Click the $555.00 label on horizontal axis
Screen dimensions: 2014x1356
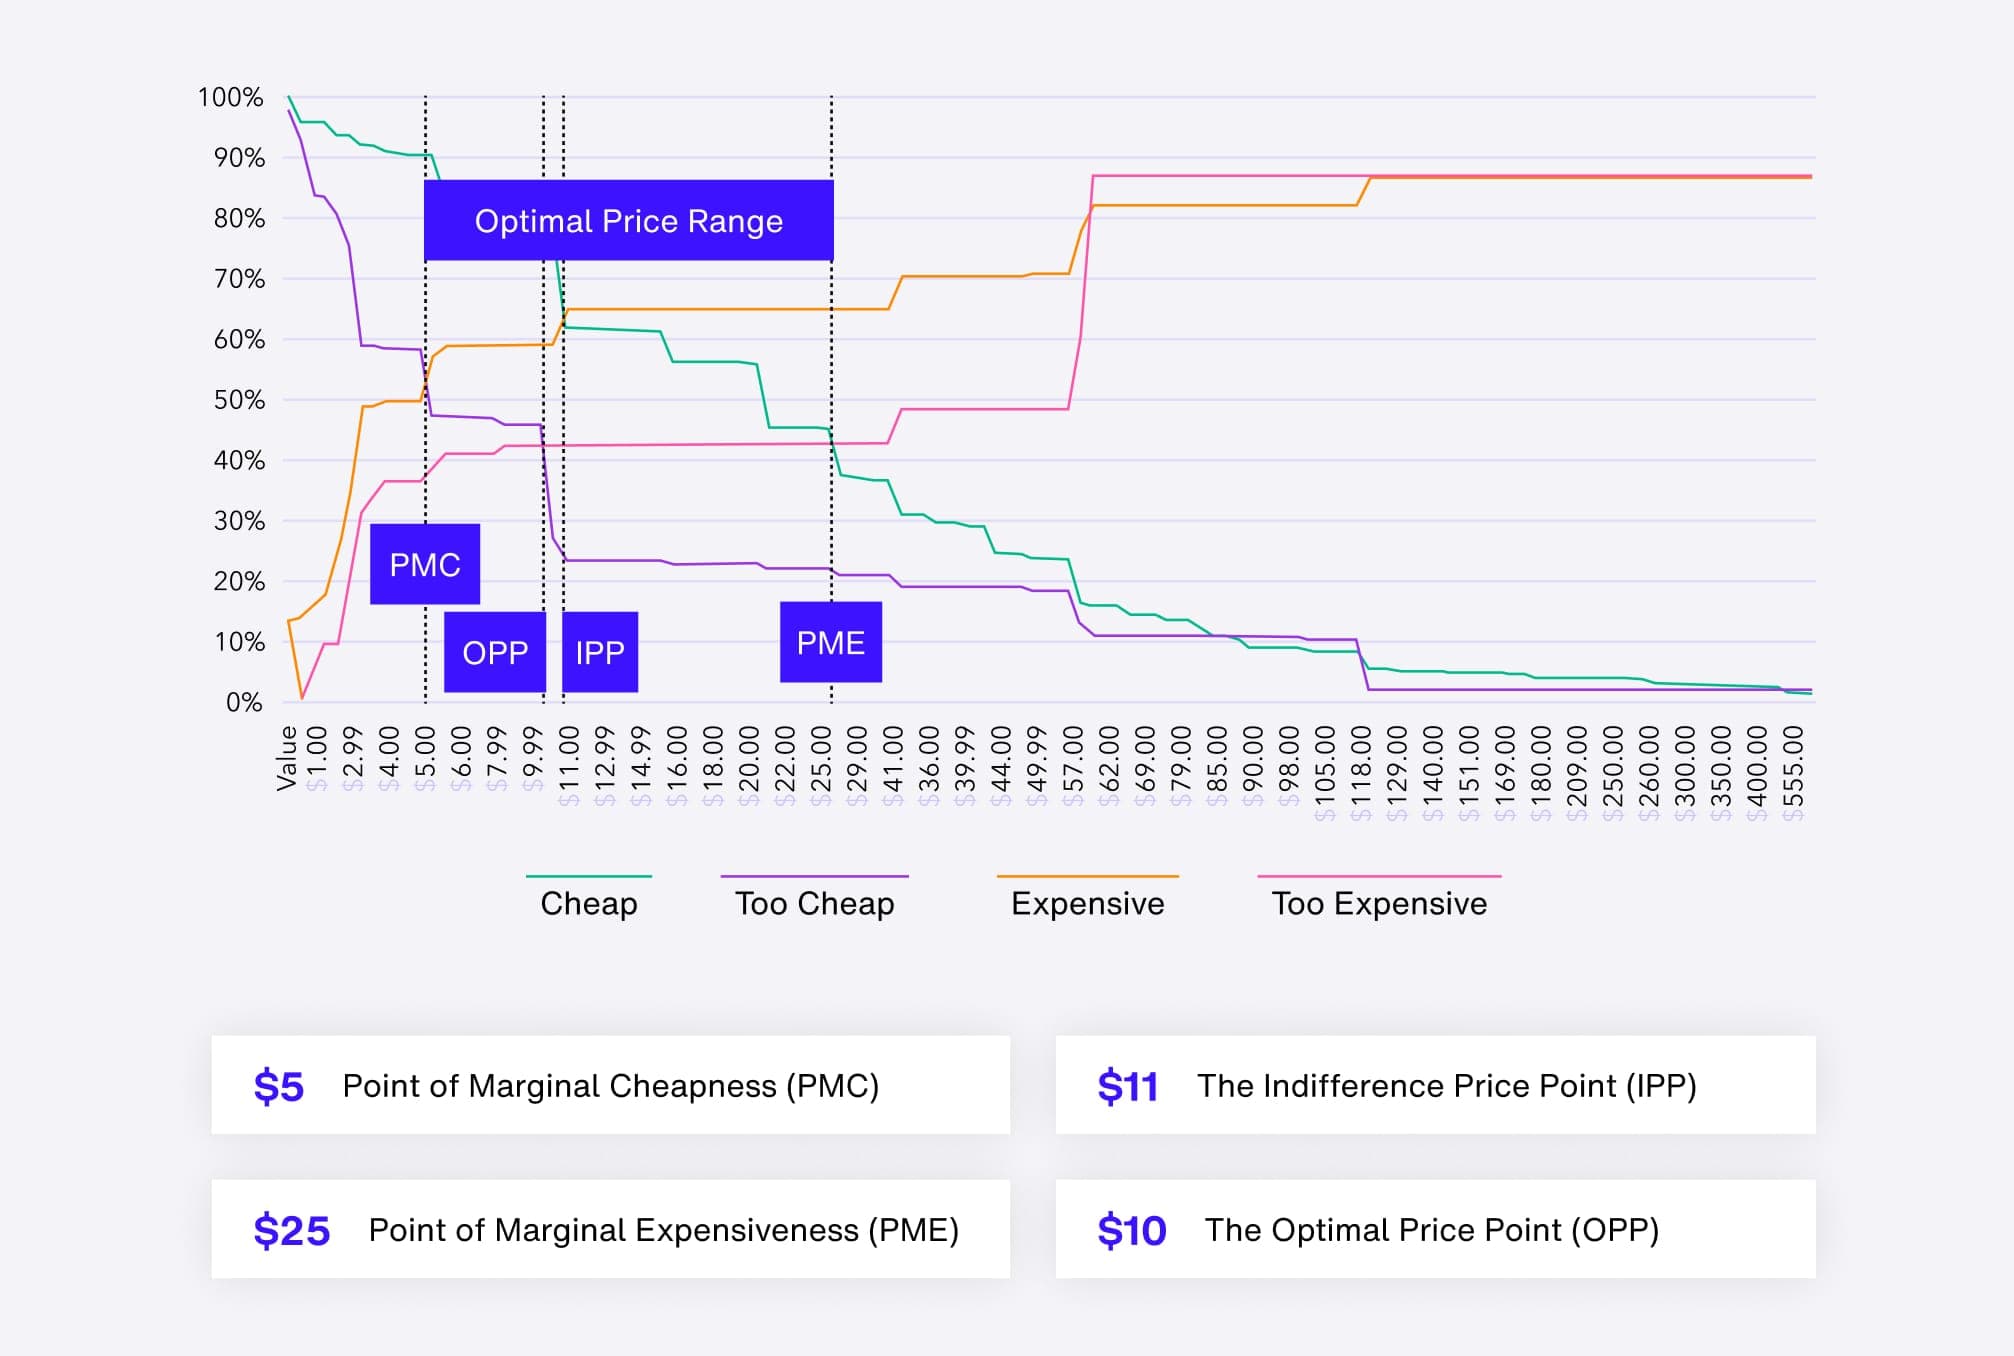click(x=1794, y=770)
